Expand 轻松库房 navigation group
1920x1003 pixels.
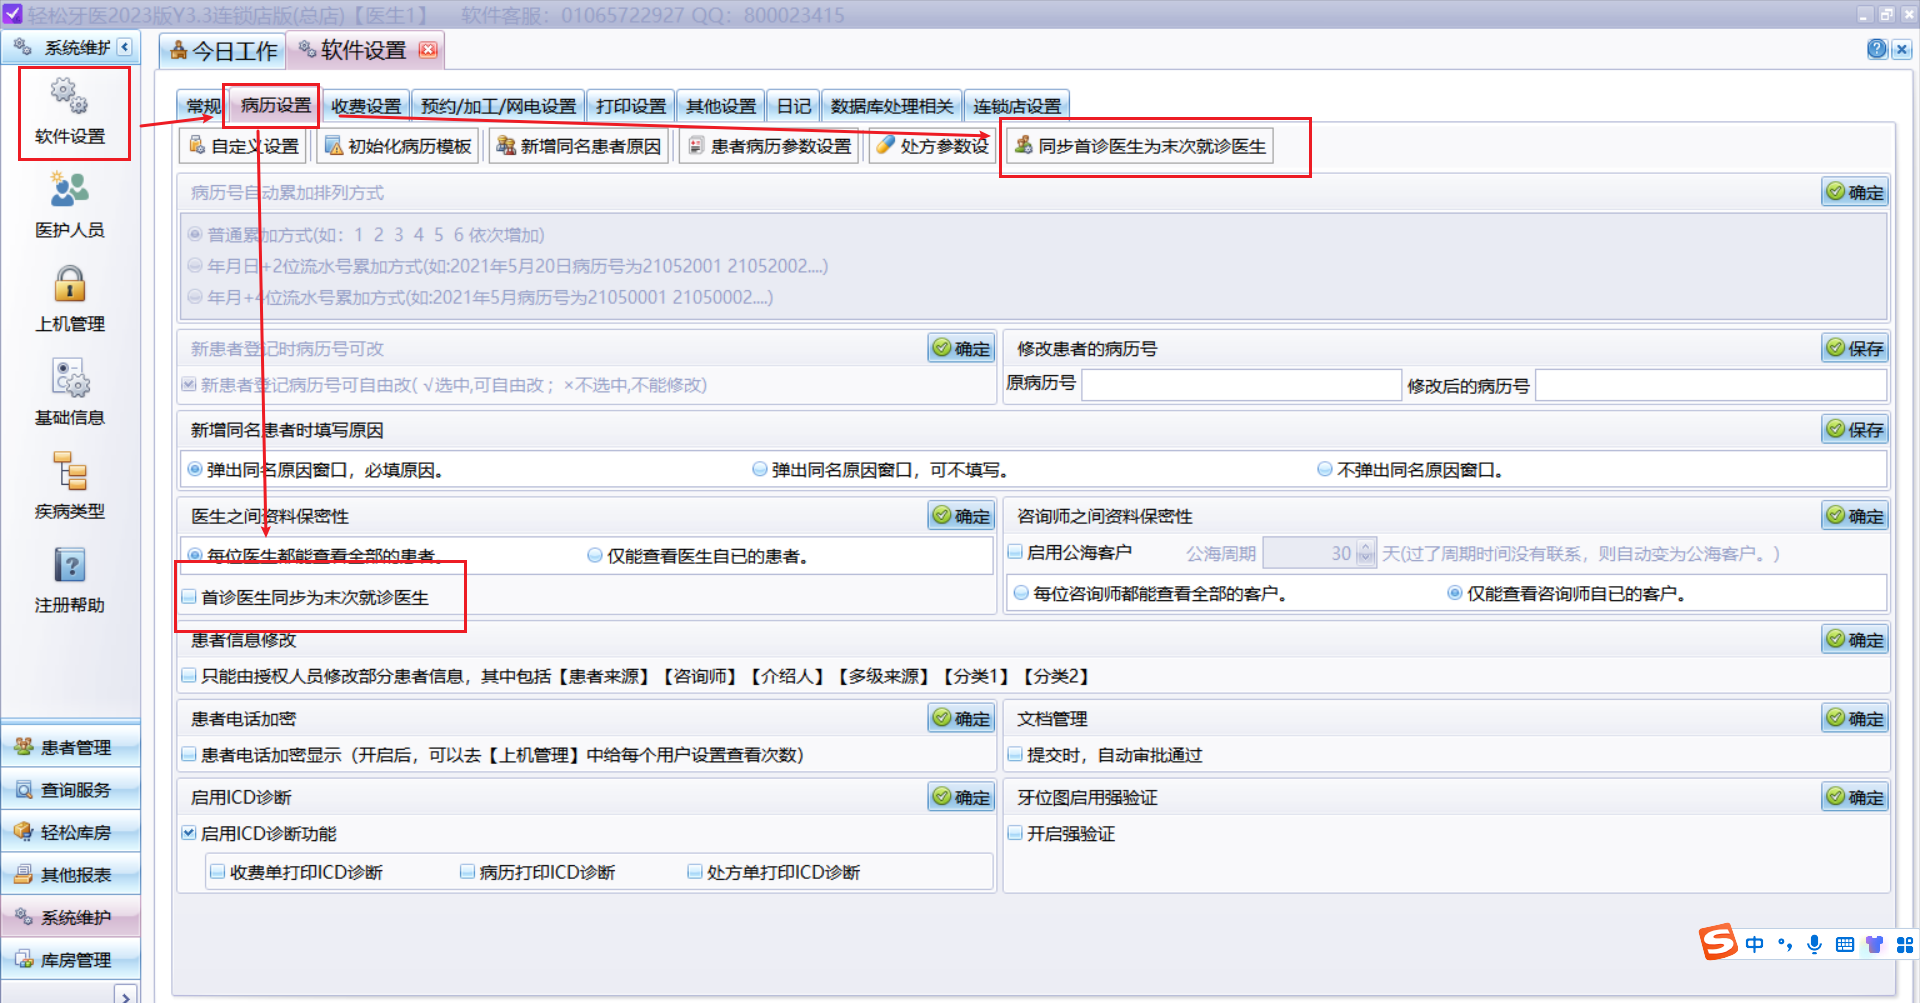(x=71, y=832)
